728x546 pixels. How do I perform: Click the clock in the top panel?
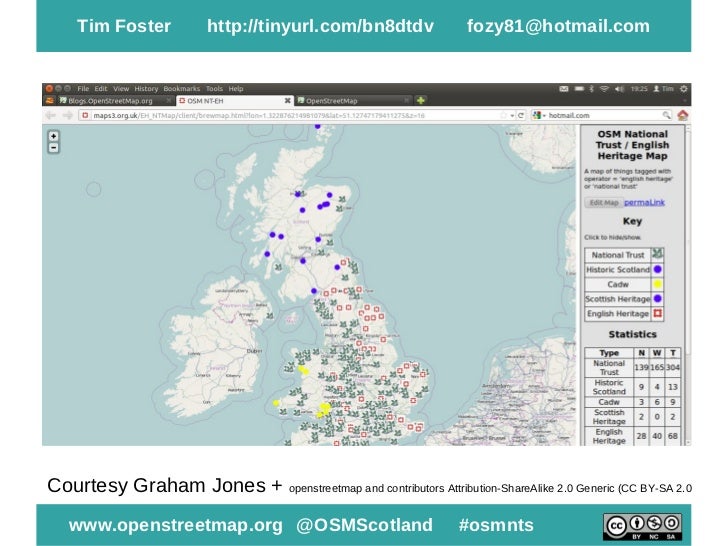pos(639,89)
